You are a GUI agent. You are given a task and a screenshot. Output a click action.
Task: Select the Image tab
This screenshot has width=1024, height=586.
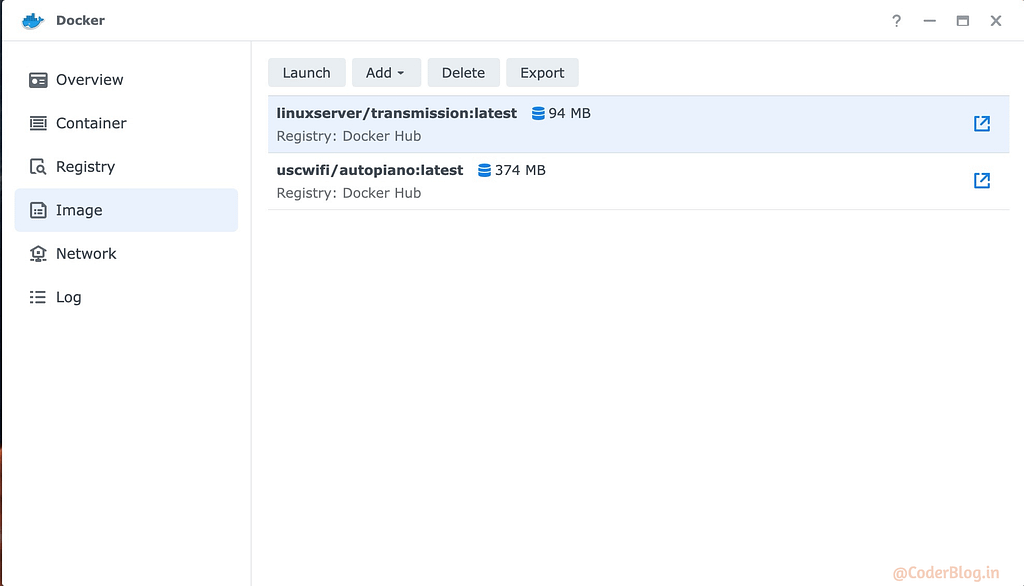(126, 210)
